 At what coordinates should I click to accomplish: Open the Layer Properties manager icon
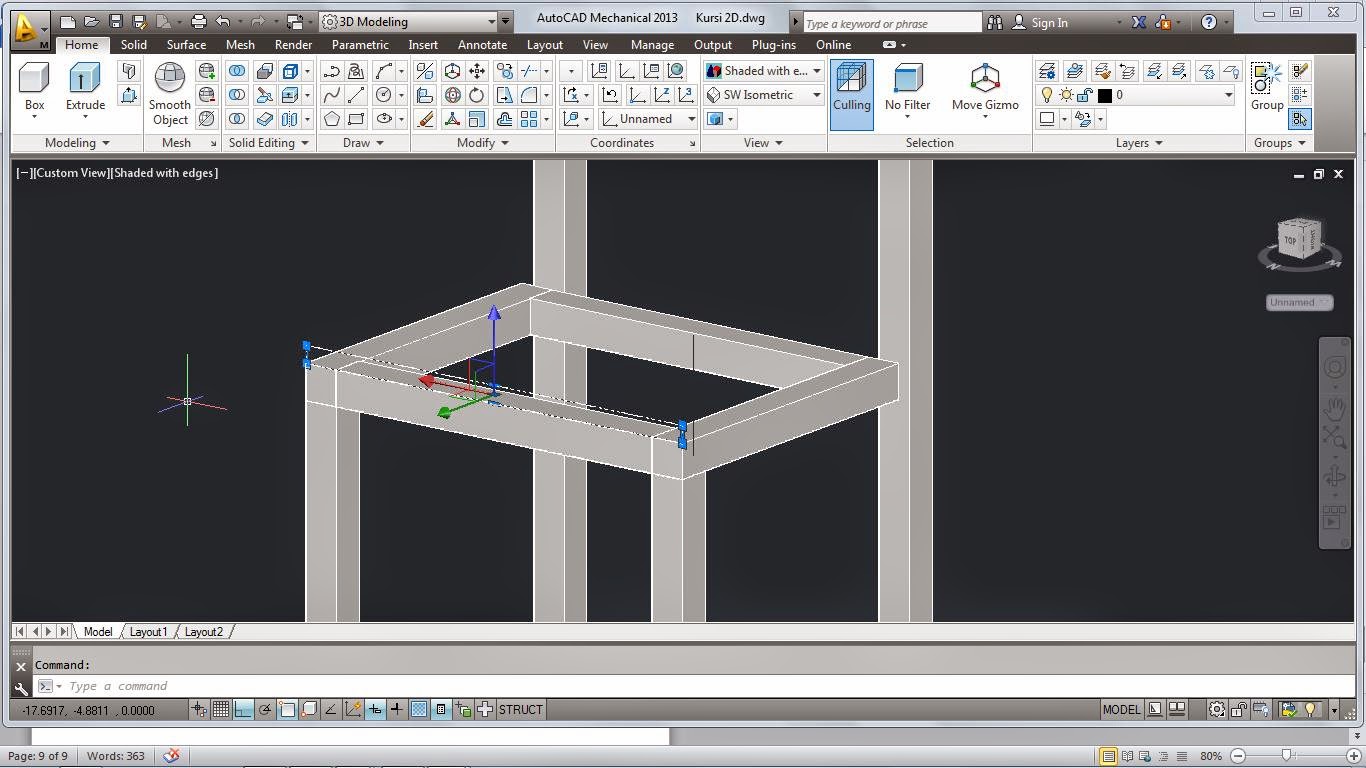(x=1048, y=71)
